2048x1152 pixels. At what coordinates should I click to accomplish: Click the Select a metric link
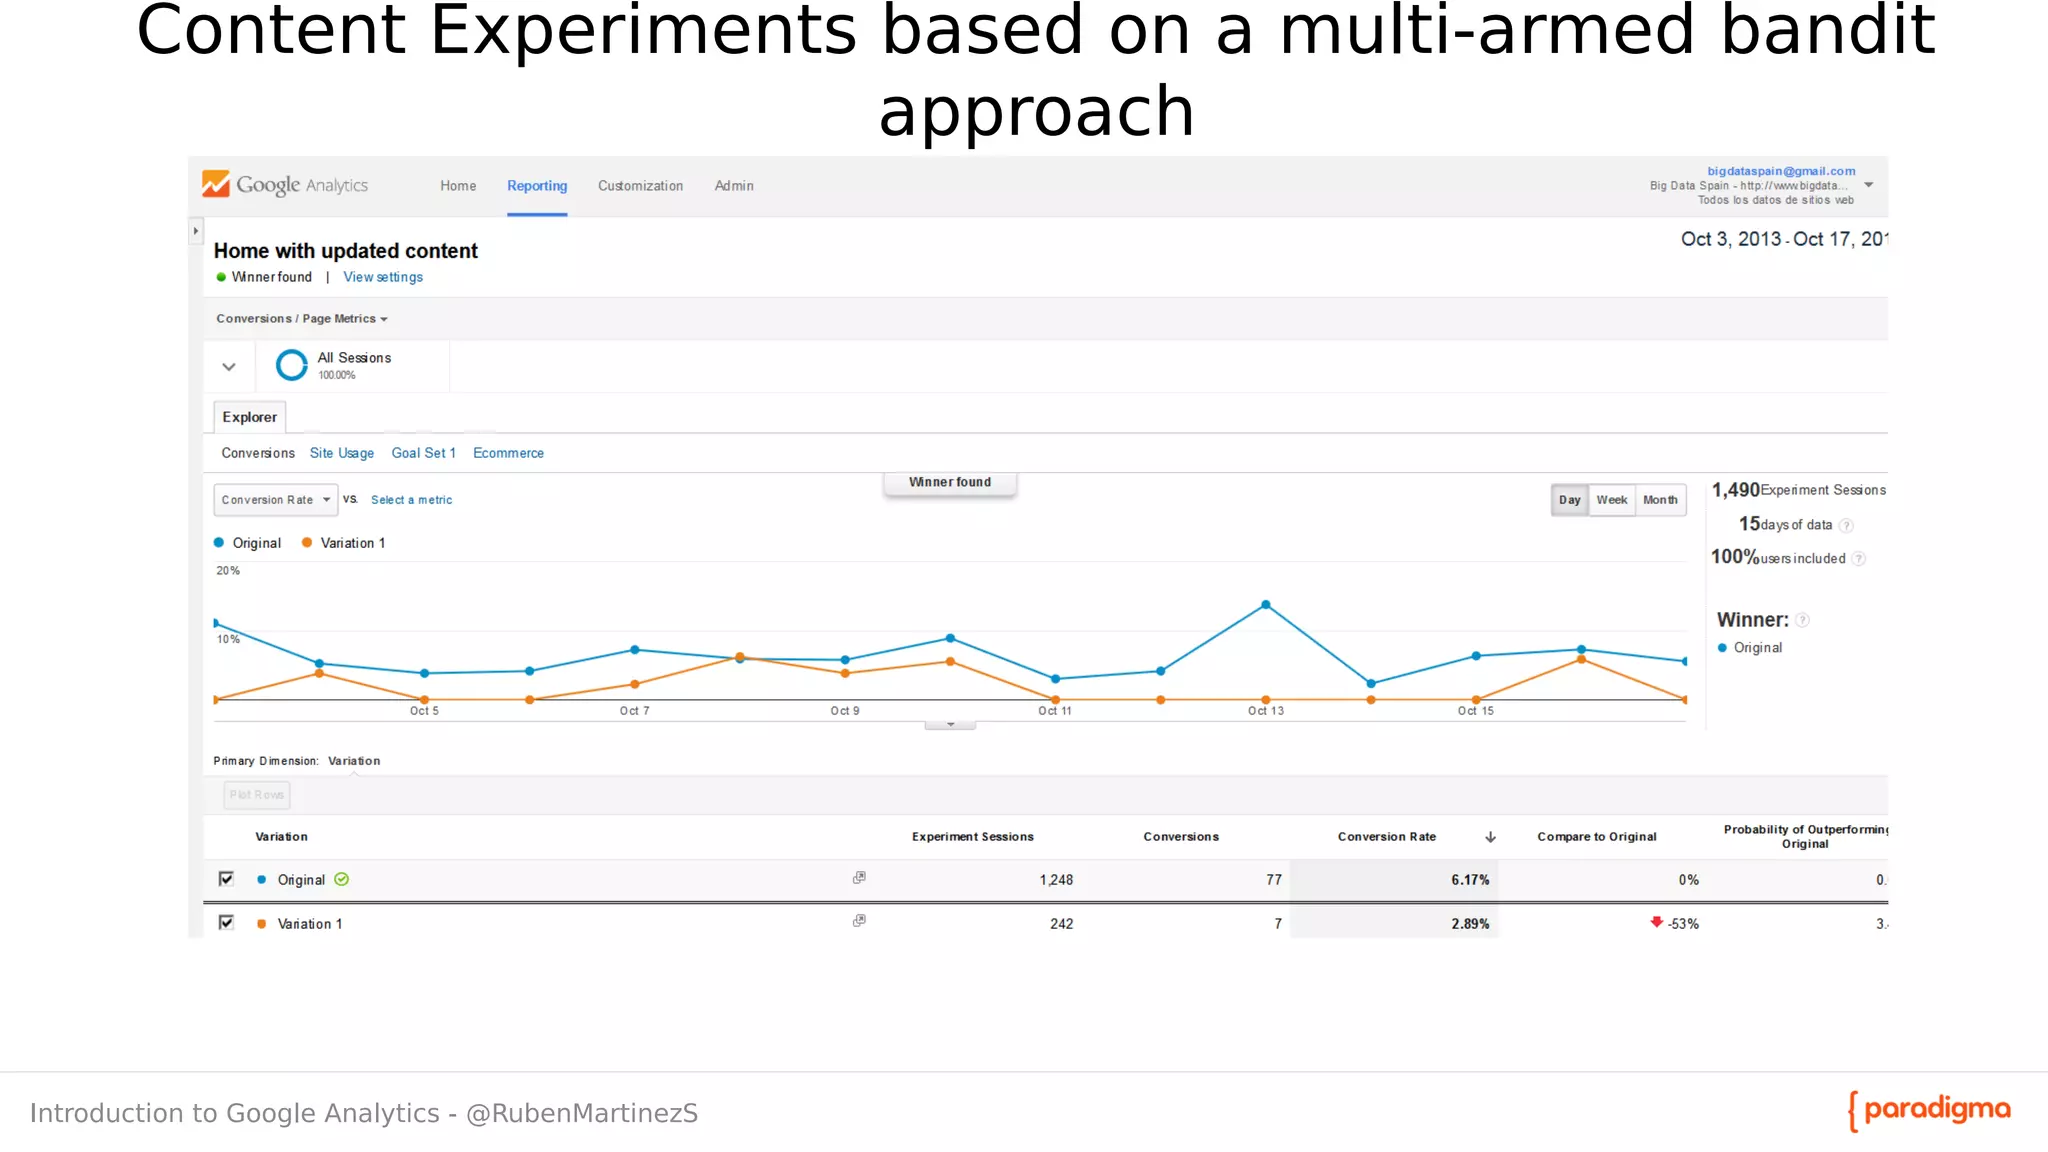pos(411,500)
